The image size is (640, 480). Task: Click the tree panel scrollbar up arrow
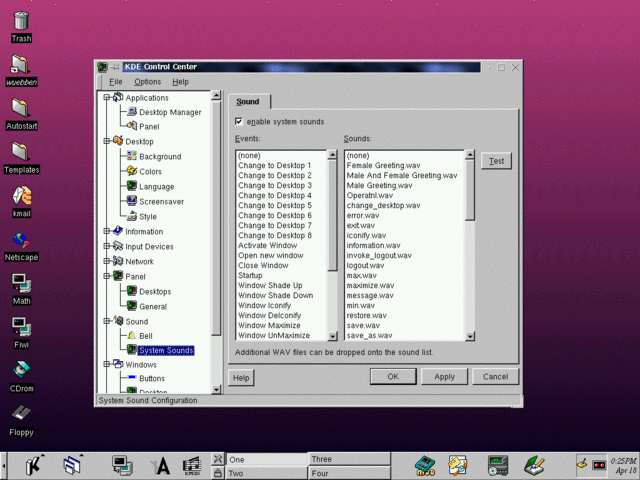point(216,95)
